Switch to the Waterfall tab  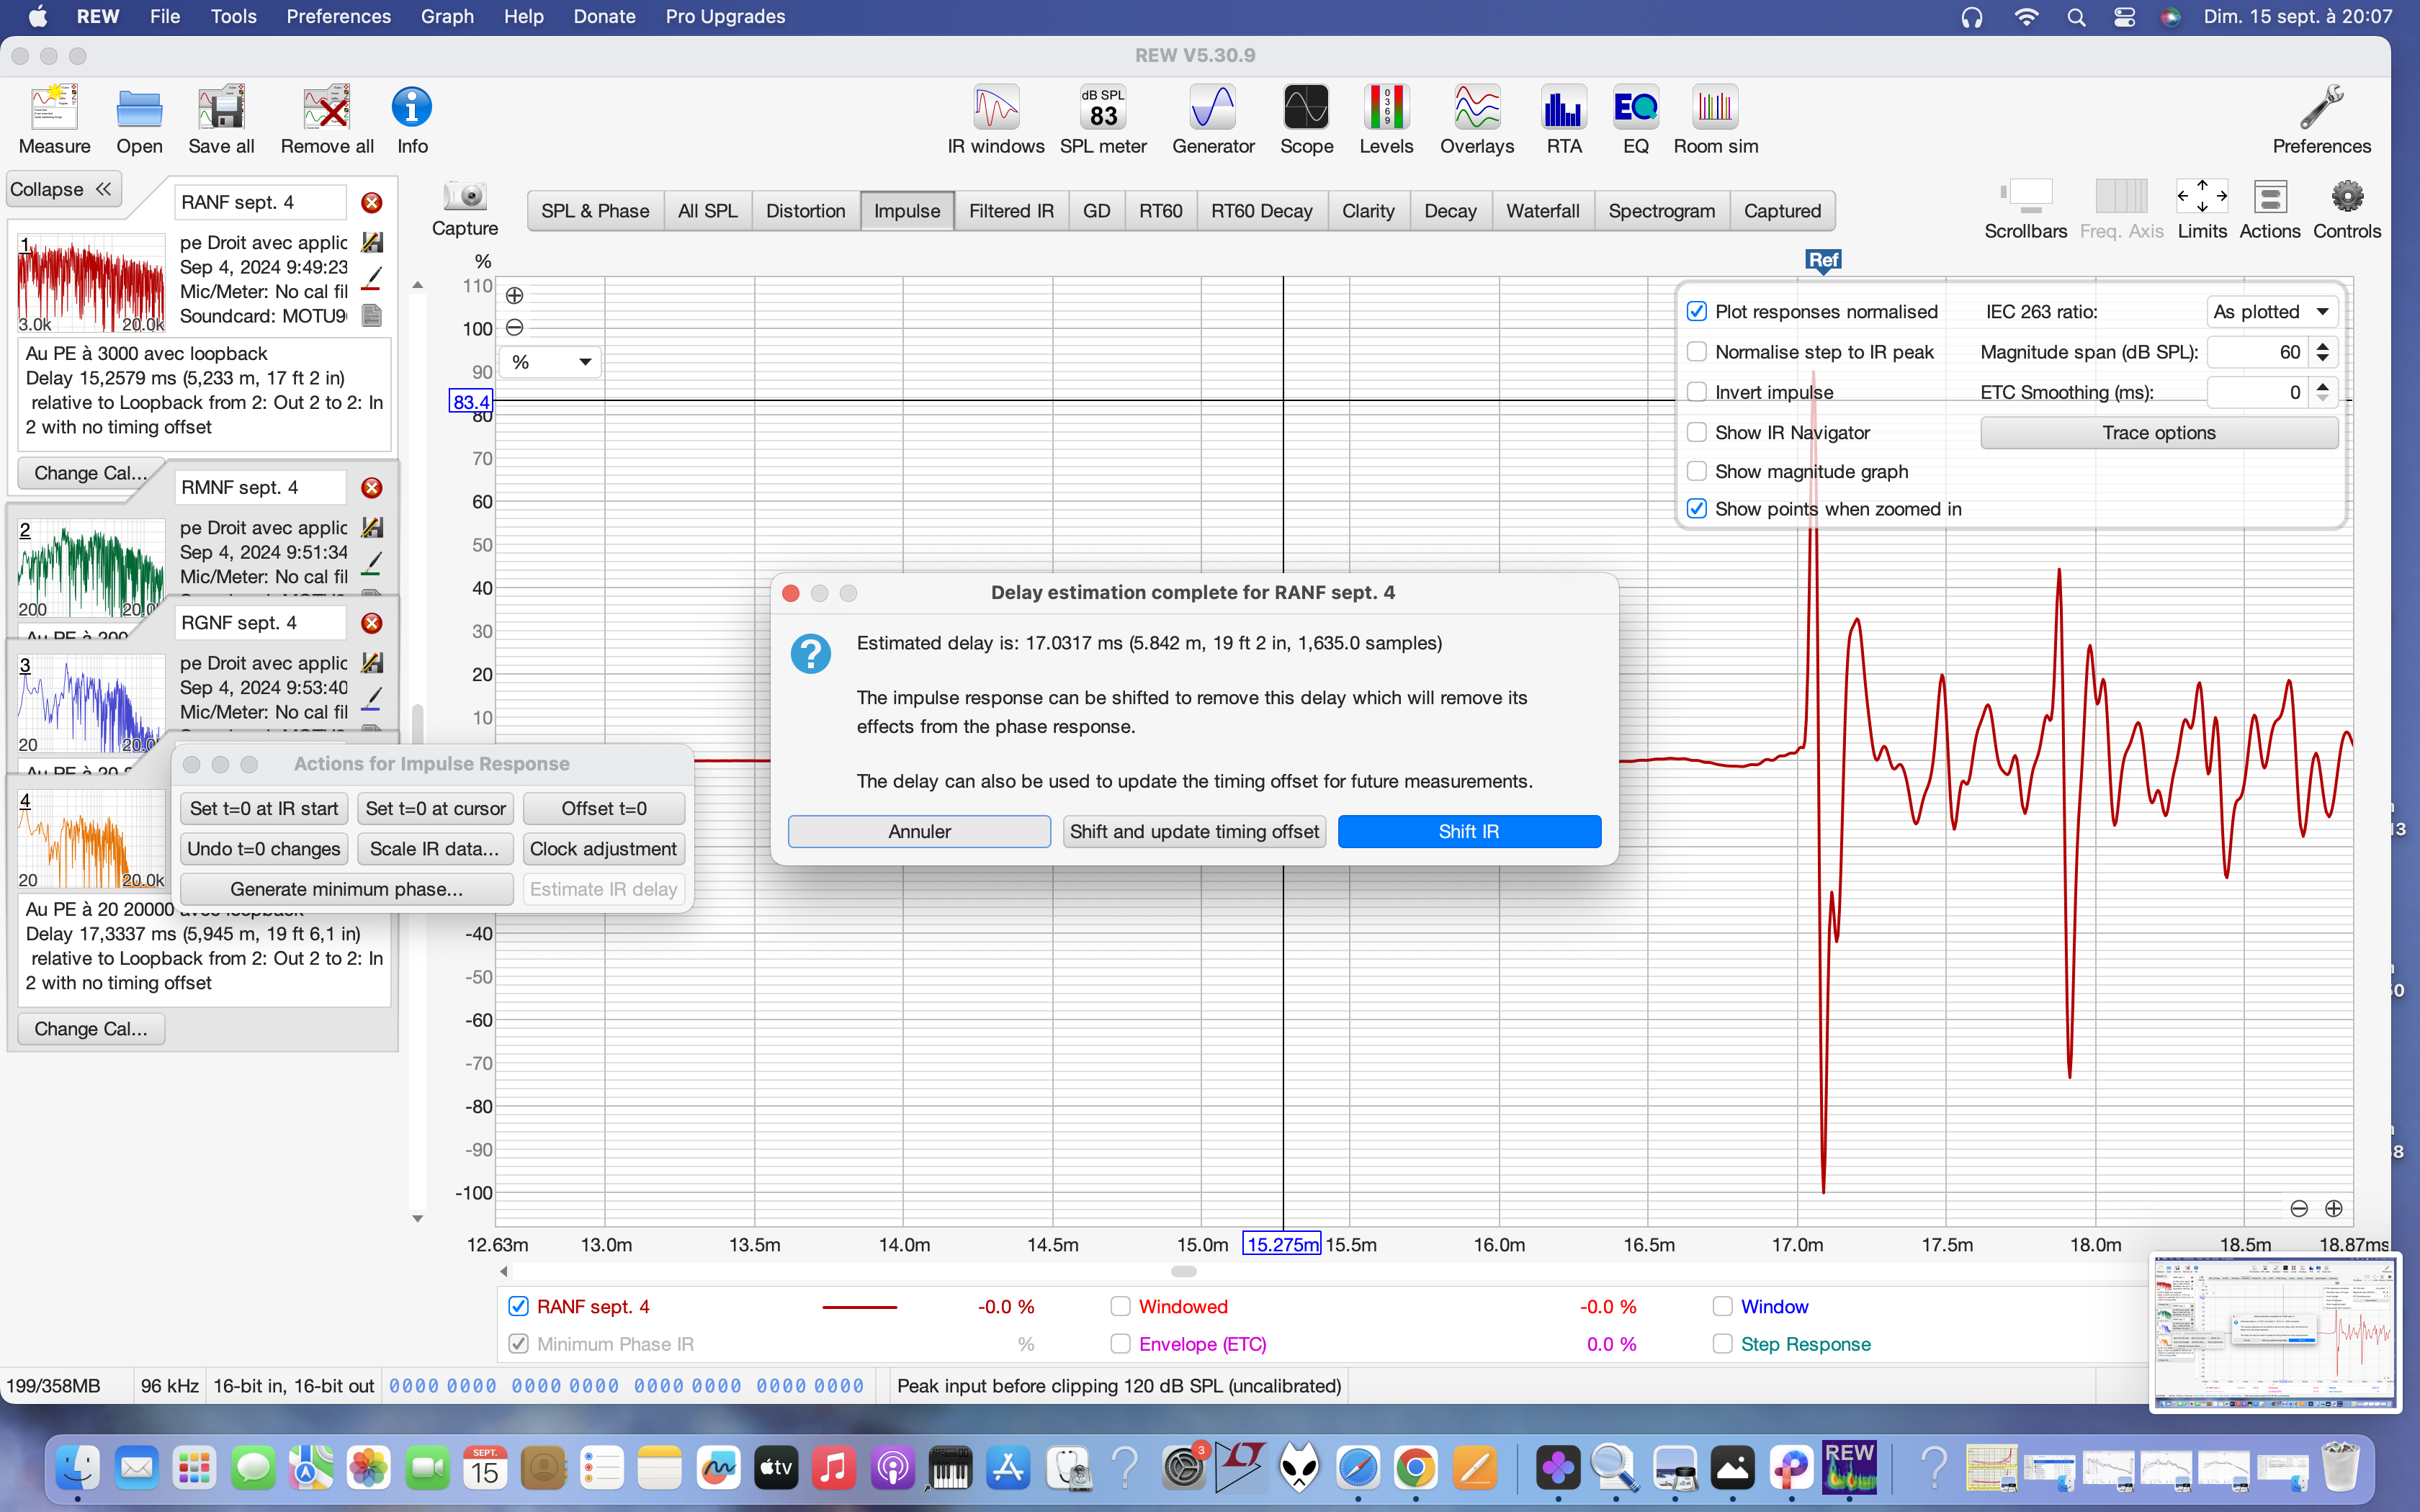(1542, 211)
